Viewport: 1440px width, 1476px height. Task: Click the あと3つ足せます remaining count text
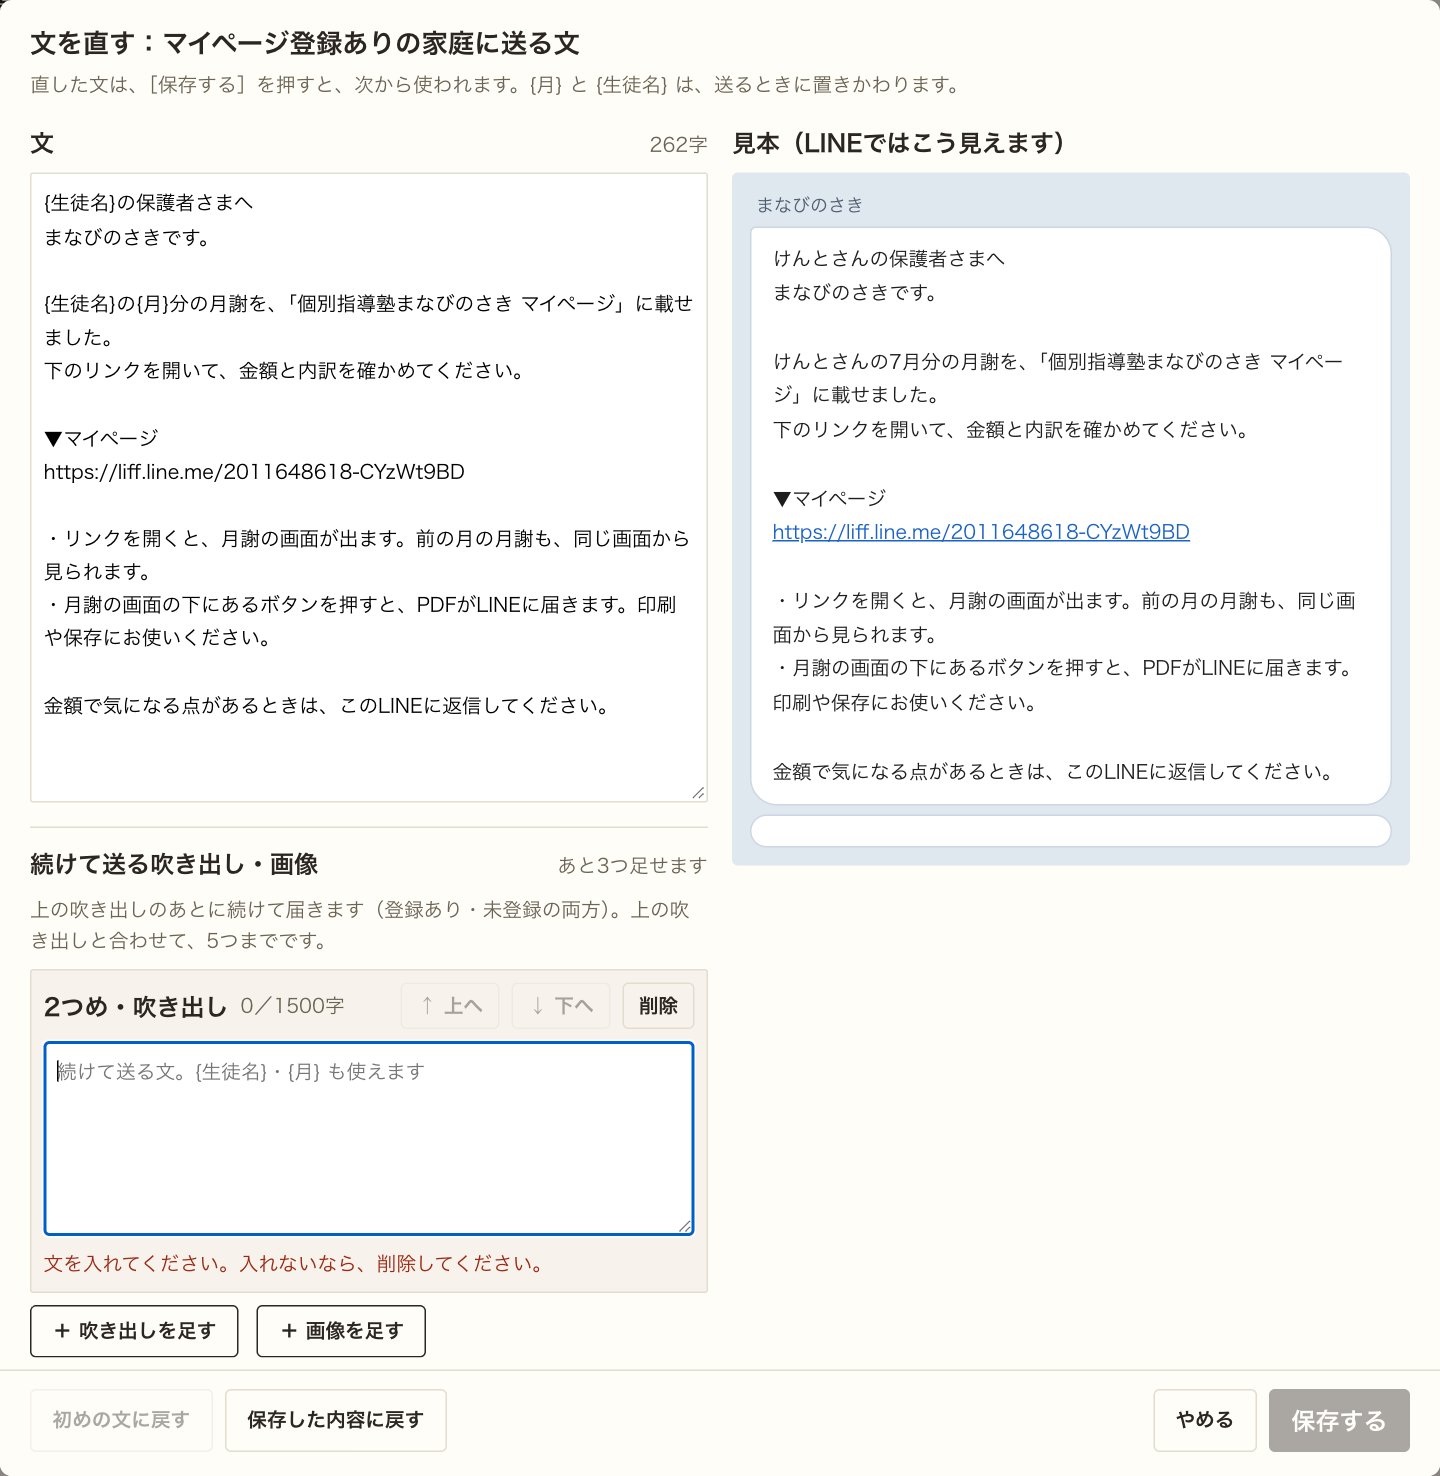[x=632, y=865]
